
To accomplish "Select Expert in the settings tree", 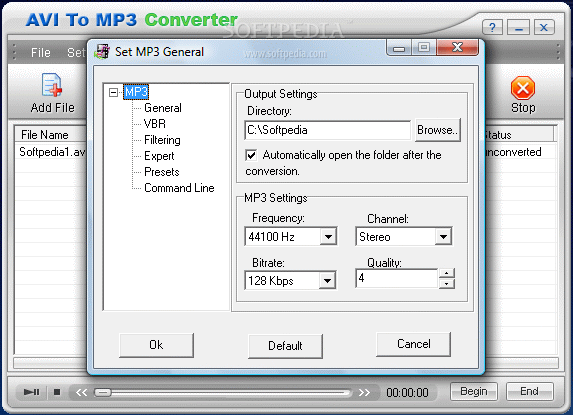I will [x=159, y=156].
